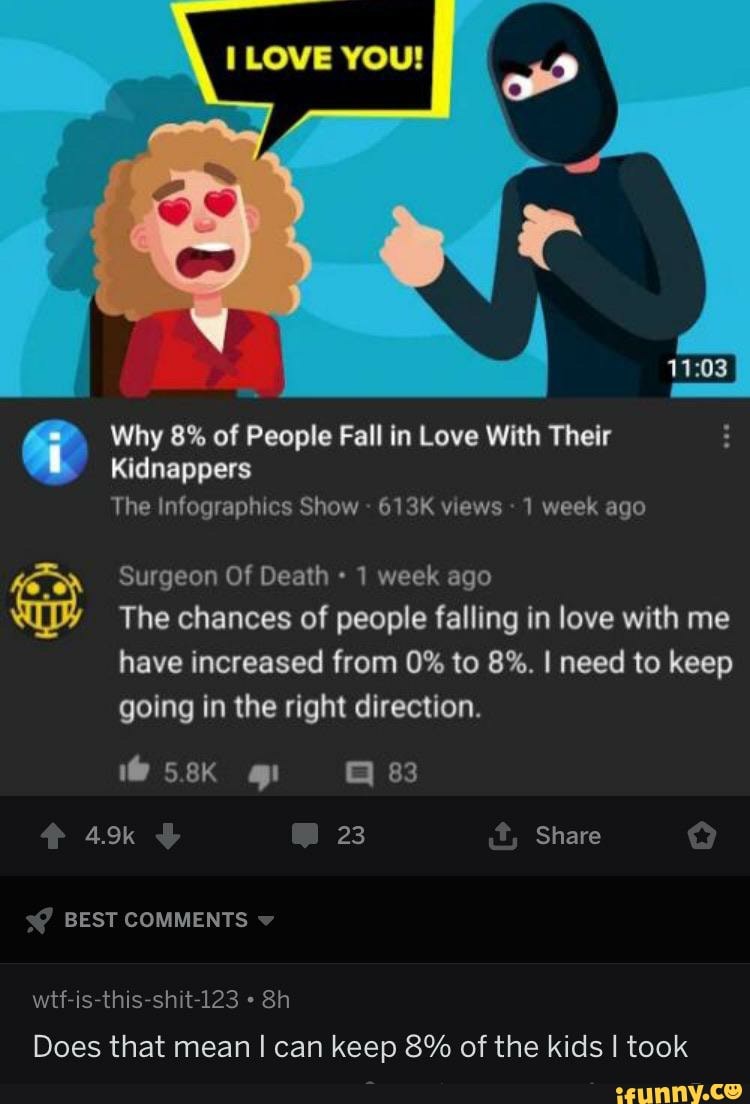Click the ifunny.co watermark logo
750x1104 pixels.
point(678,1091)
